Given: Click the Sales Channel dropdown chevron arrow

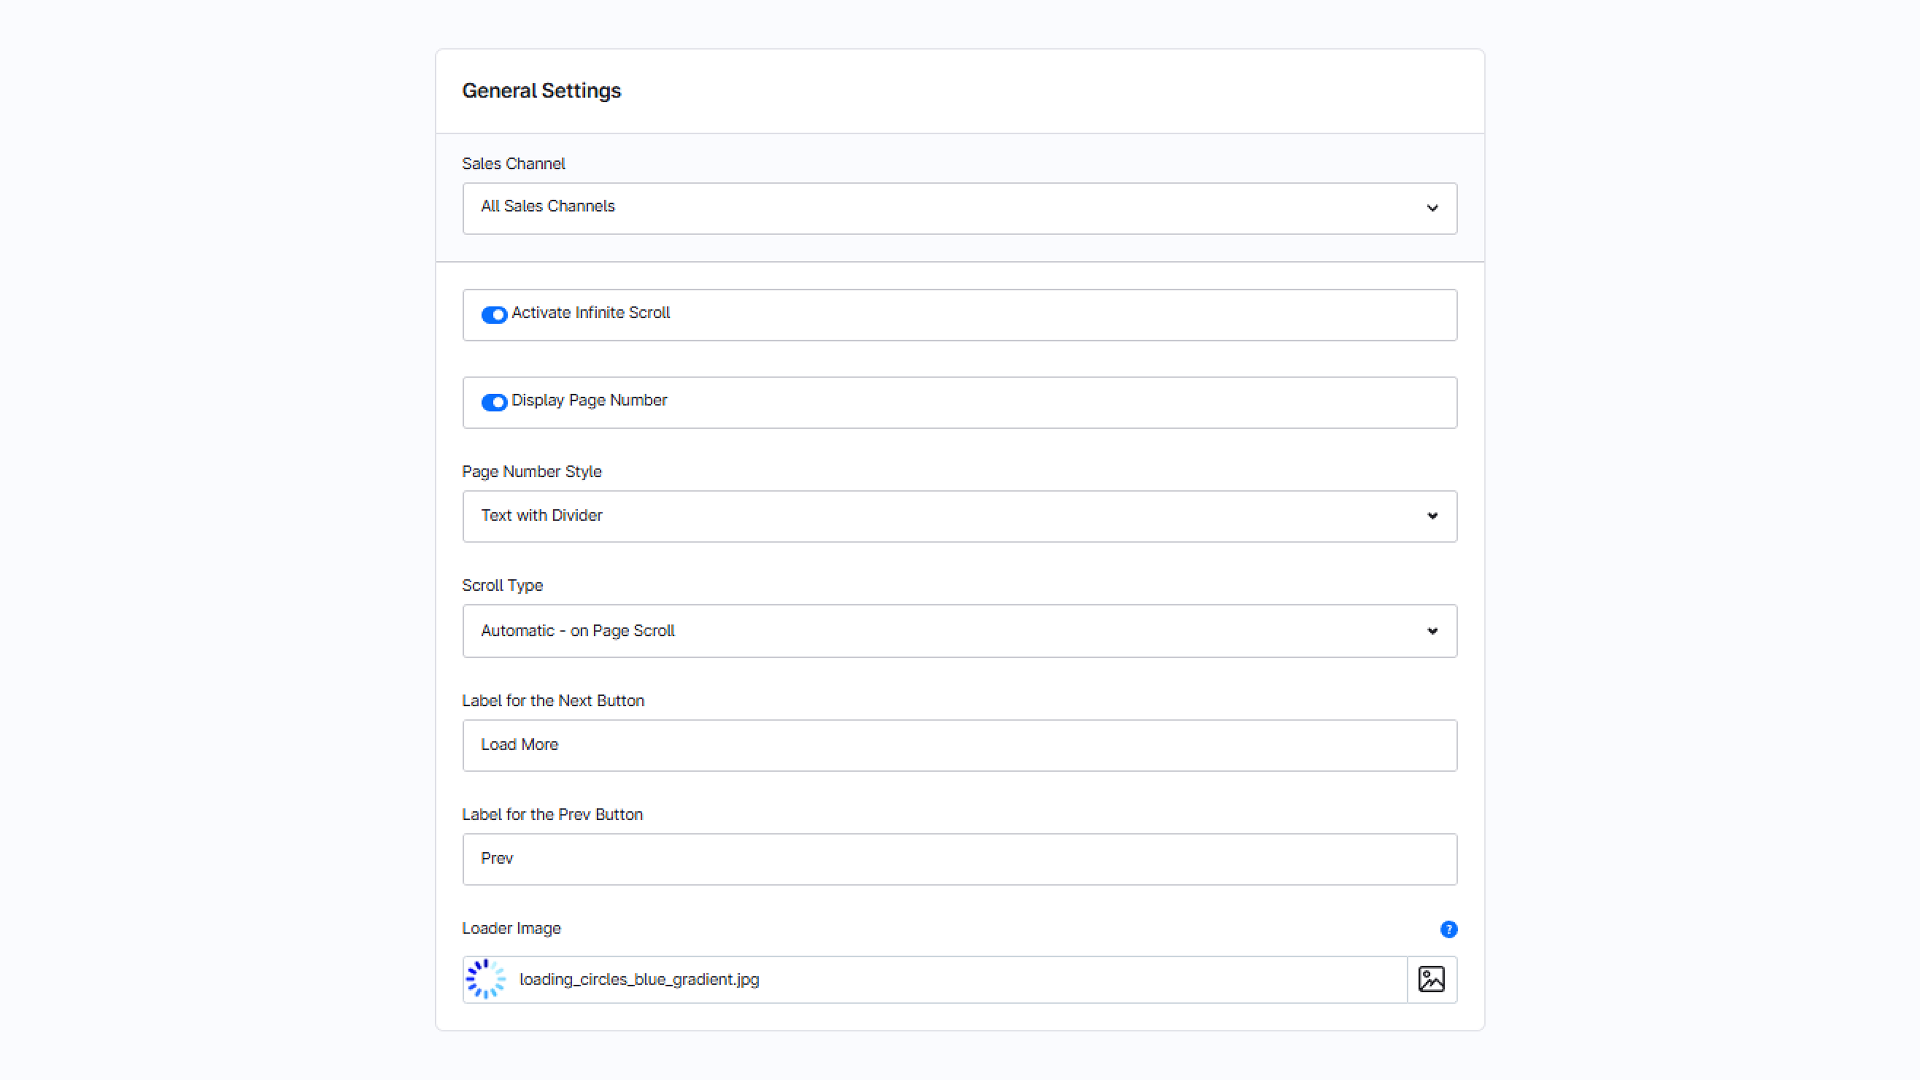Looking at the screenshot, I should pos(1432,208).
